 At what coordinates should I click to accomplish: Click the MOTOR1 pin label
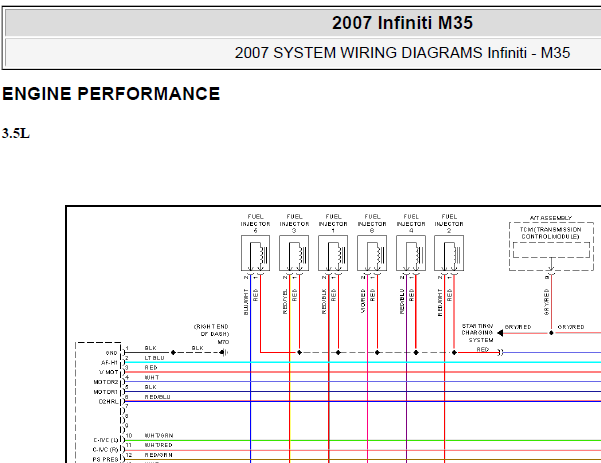coord(106,392)
